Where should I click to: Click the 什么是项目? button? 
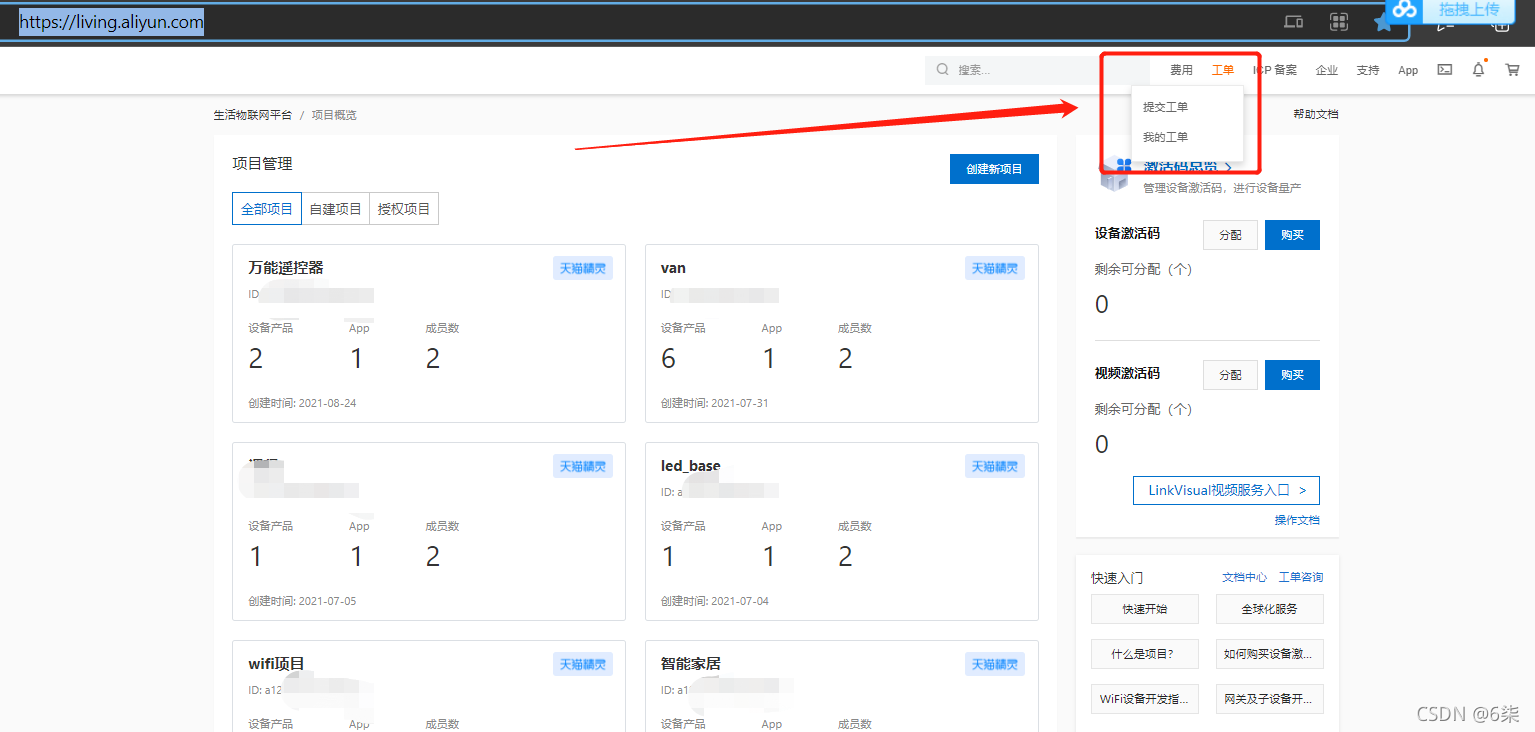(1145, 654)
